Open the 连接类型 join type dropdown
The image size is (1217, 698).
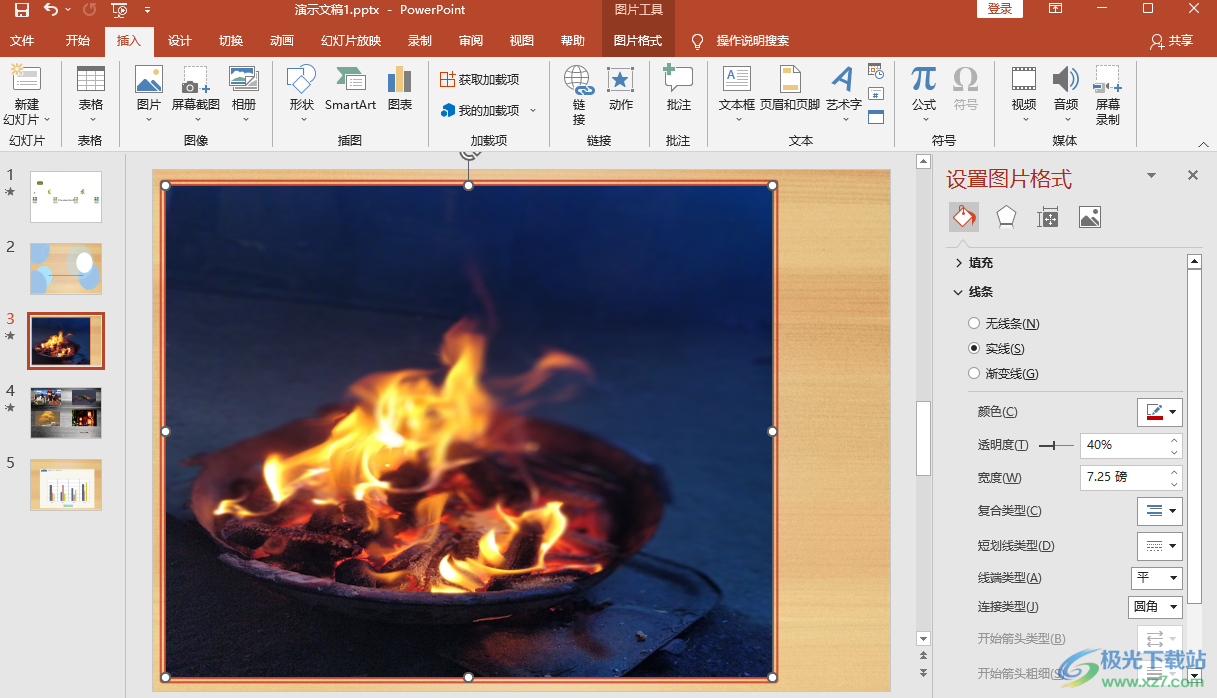click(x=1155, y=607)
